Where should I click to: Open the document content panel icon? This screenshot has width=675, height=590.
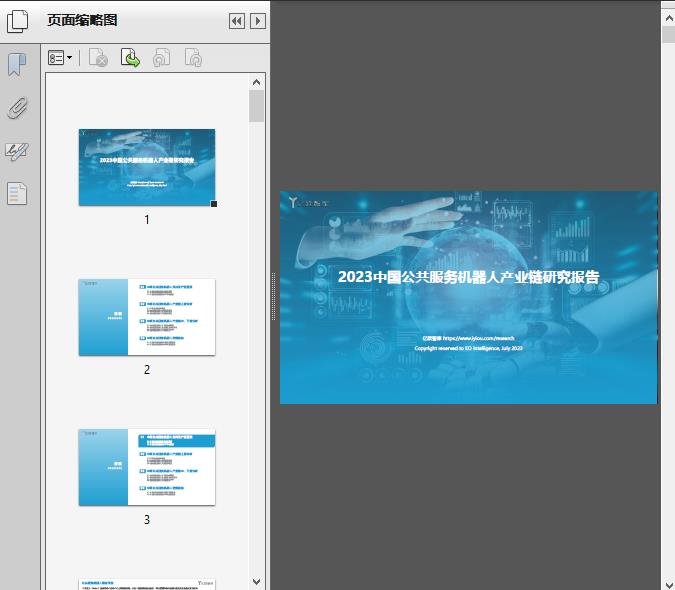17,194
